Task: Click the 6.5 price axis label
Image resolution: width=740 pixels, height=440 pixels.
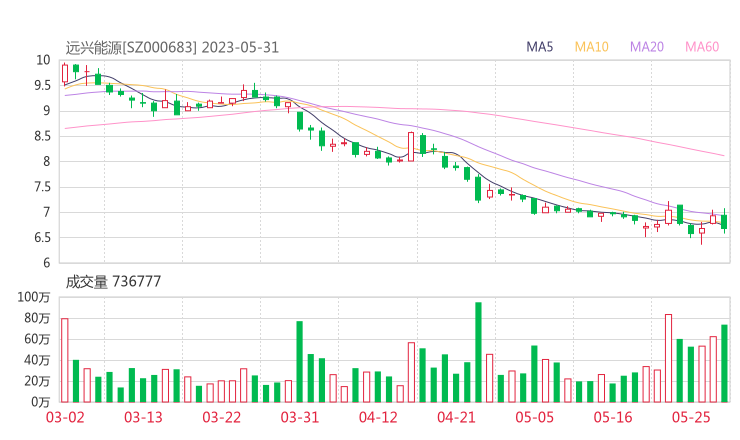Action: 42,237
